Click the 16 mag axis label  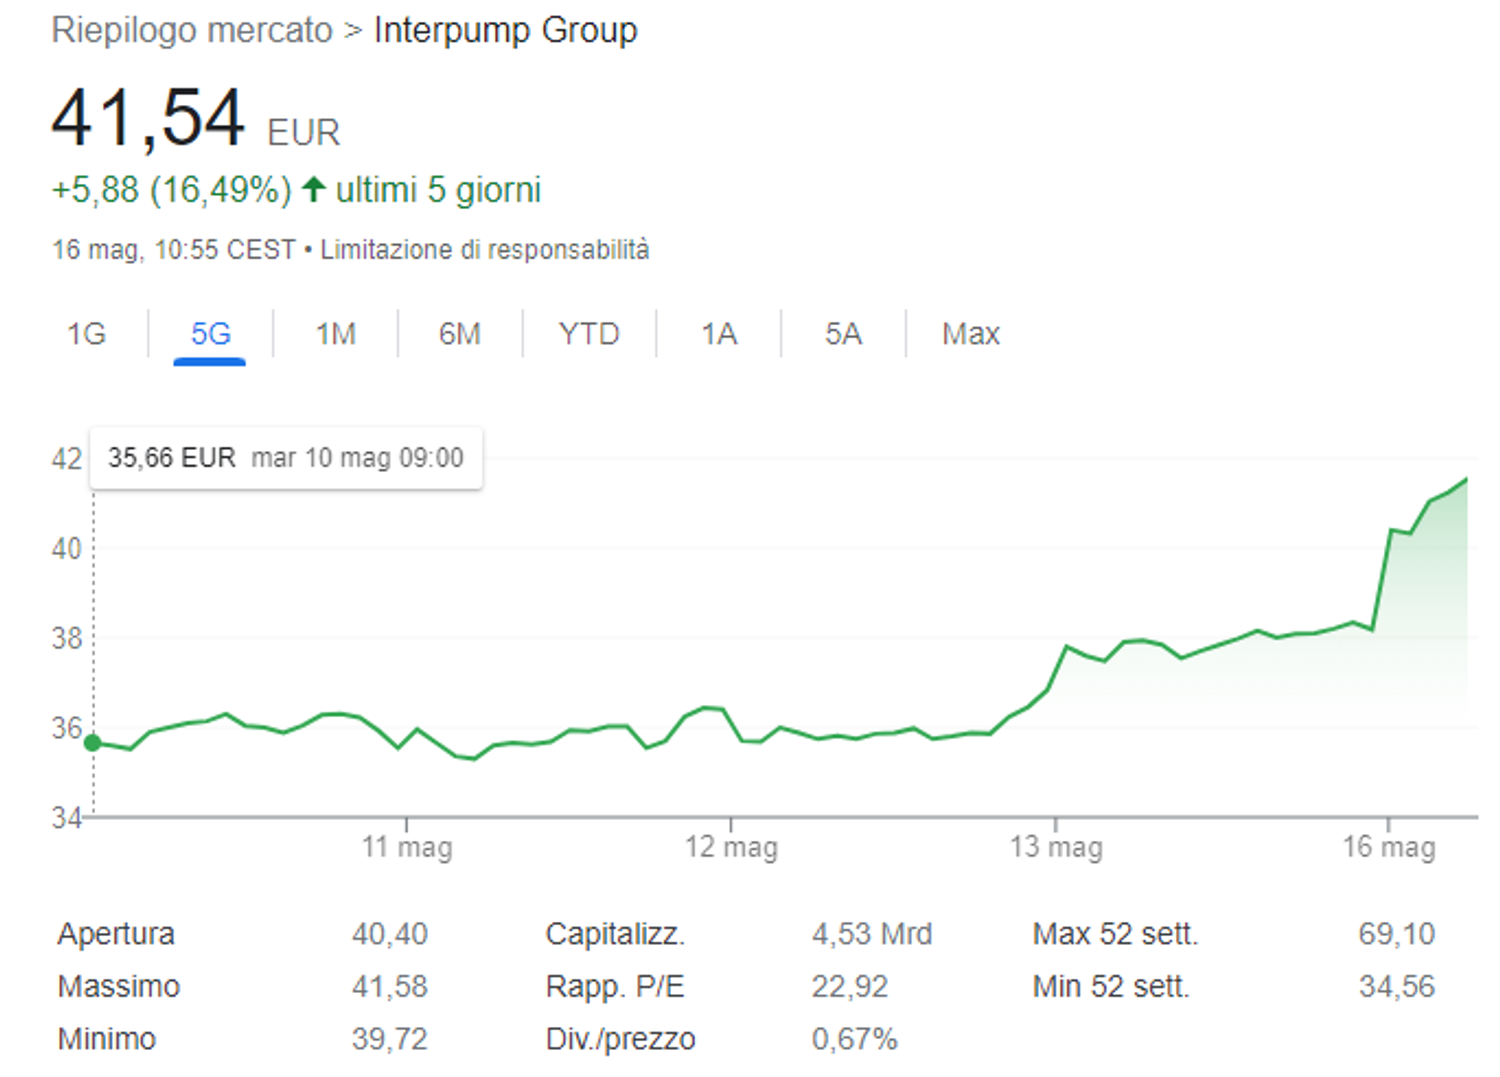pos(1389,848)
